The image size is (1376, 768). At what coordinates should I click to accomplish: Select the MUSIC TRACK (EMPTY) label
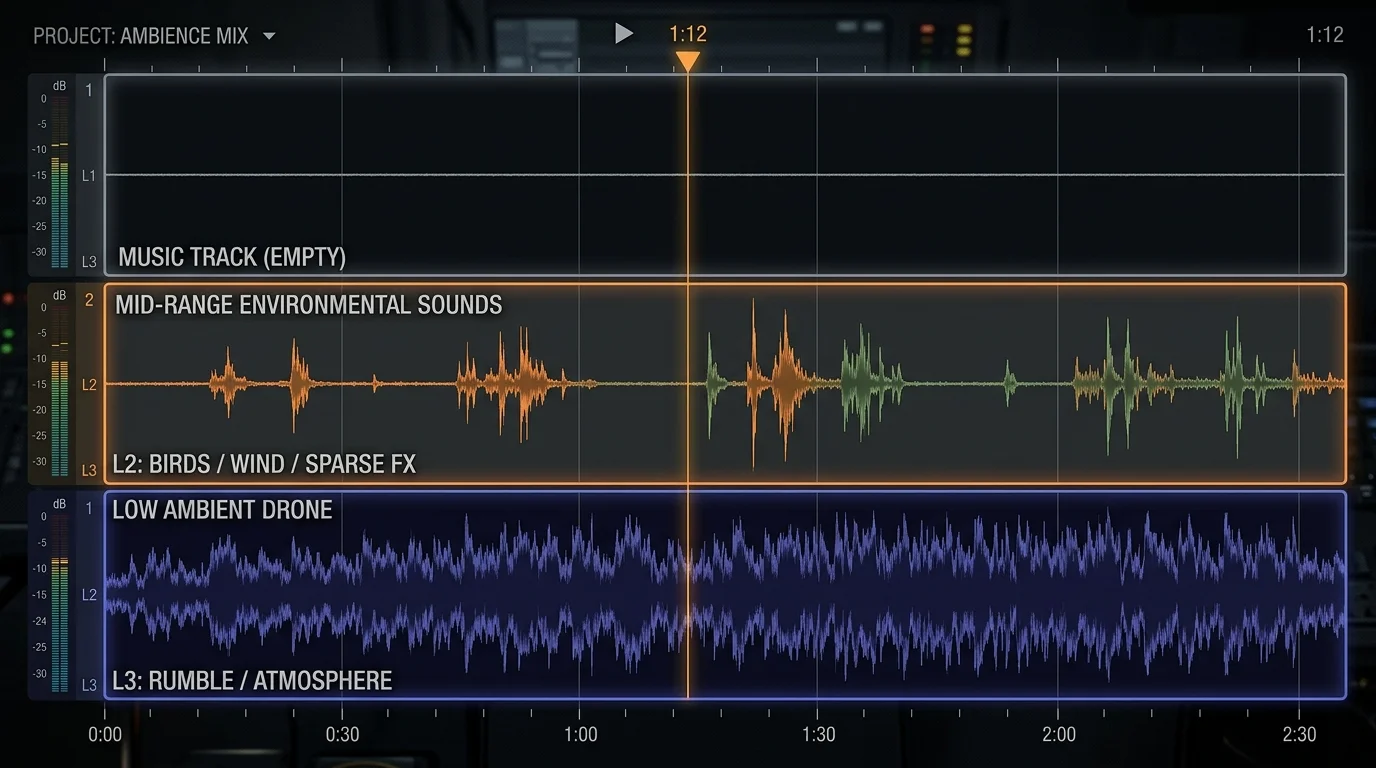tap(232, 257)
